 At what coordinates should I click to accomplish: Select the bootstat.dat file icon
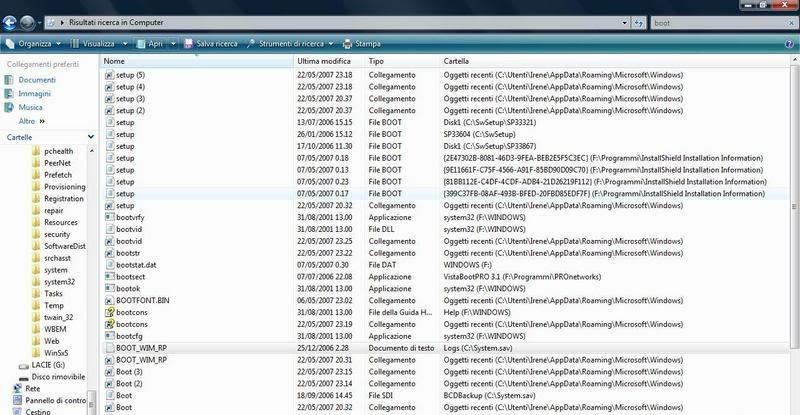[109, 265]
